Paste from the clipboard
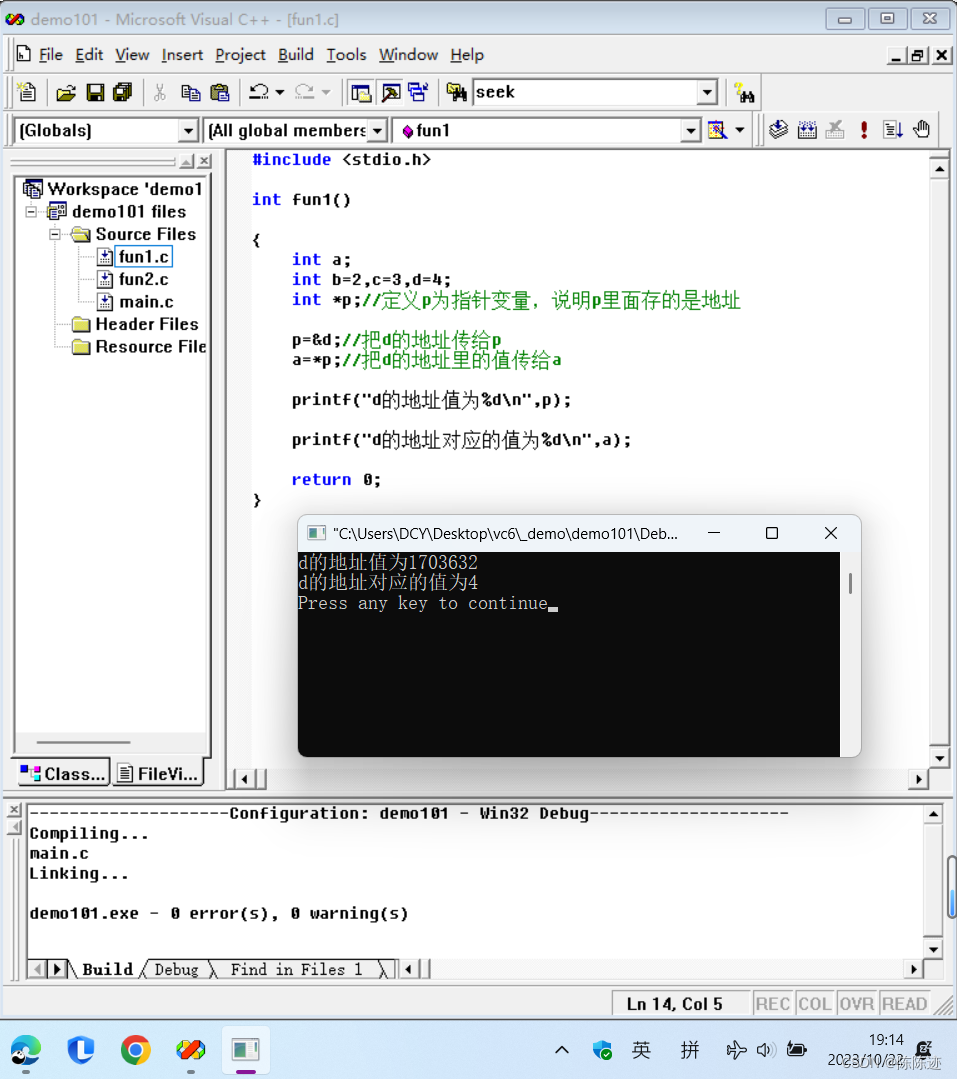Image resolution: width=957 pixels, height=1079 pixels. click(219, 91)
